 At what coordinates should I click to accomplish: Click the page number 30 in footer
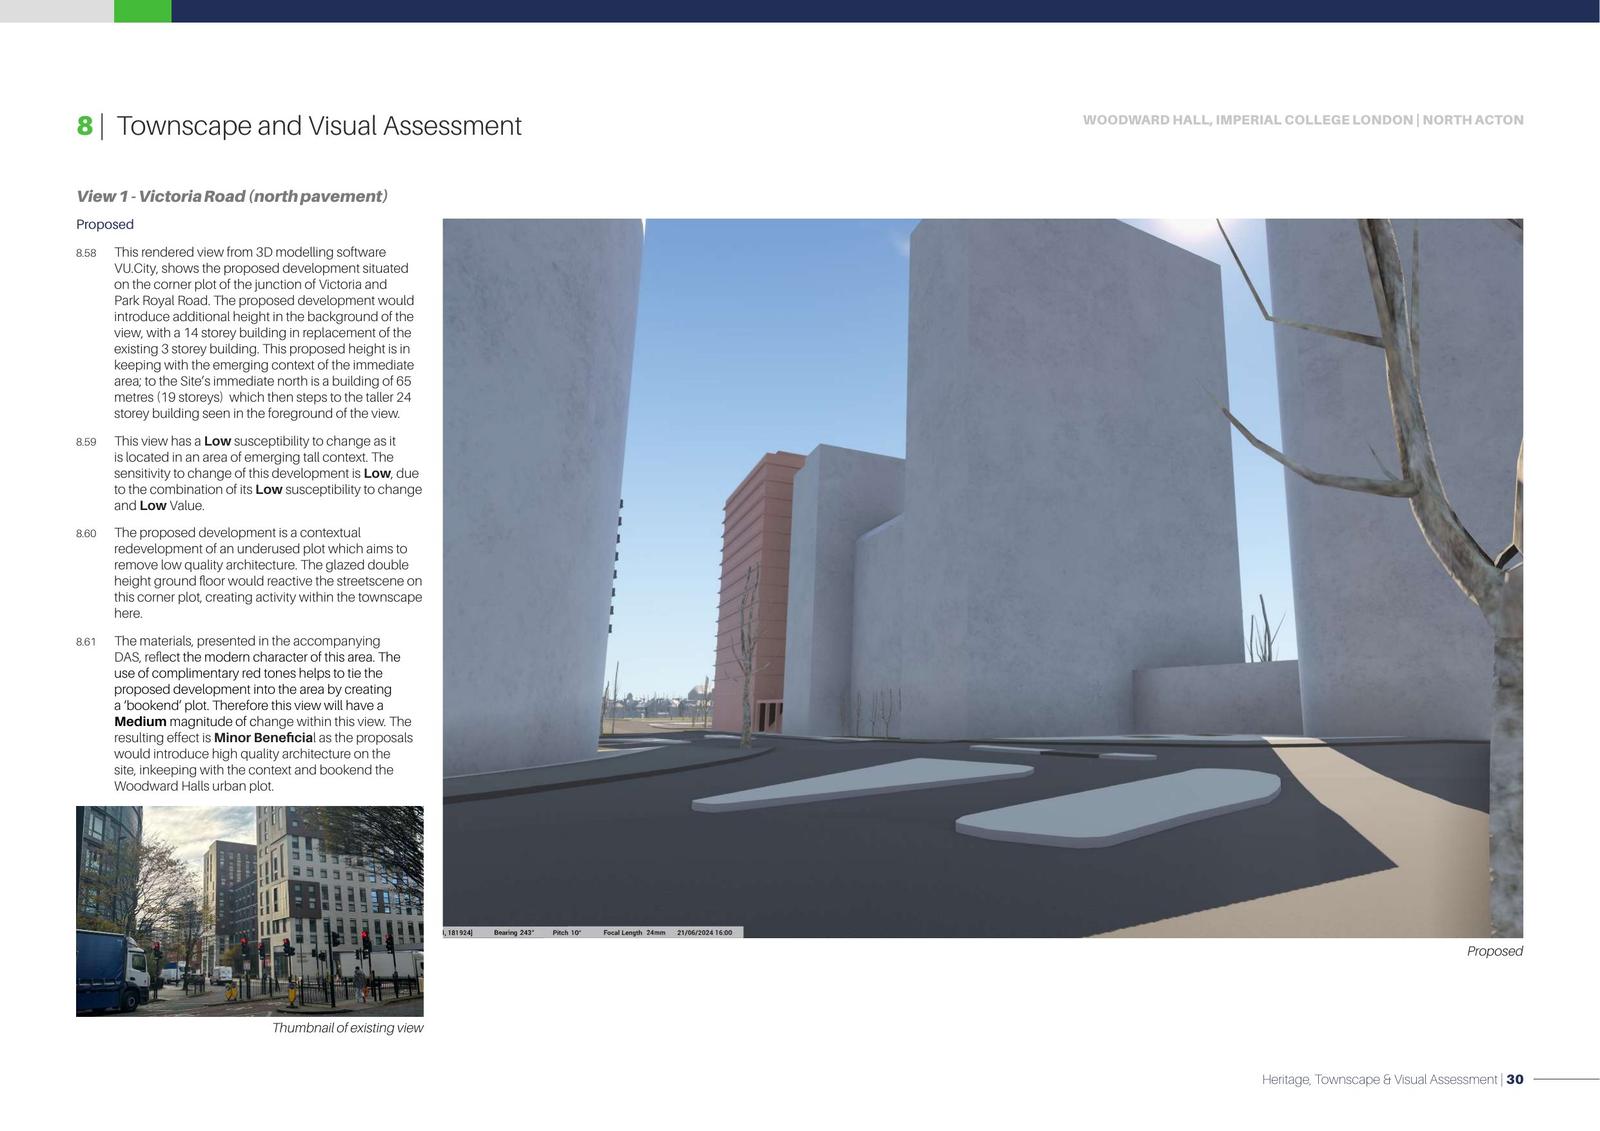1515,1079
